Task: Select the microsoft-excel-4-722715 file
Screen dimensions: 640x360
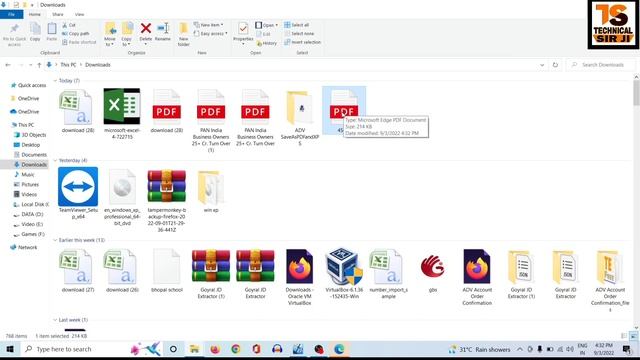Action: 122,113
